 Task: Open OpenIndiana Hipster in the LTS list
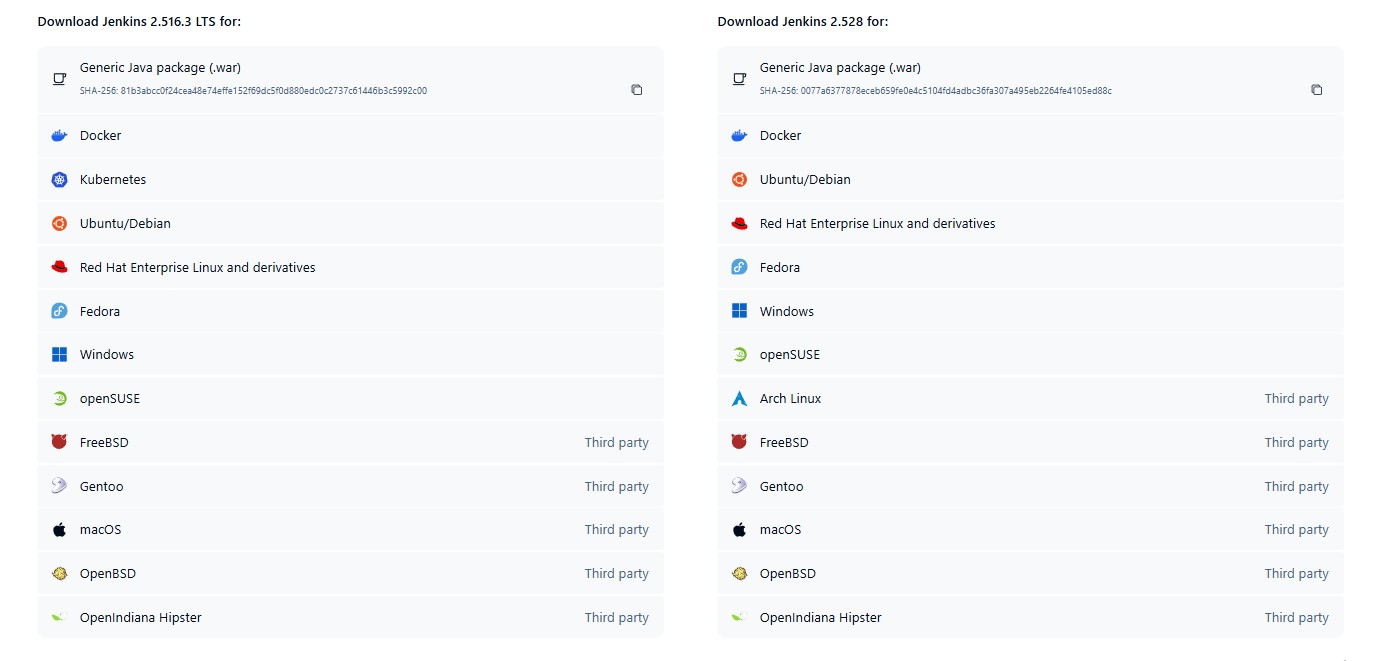click(140, 618)
